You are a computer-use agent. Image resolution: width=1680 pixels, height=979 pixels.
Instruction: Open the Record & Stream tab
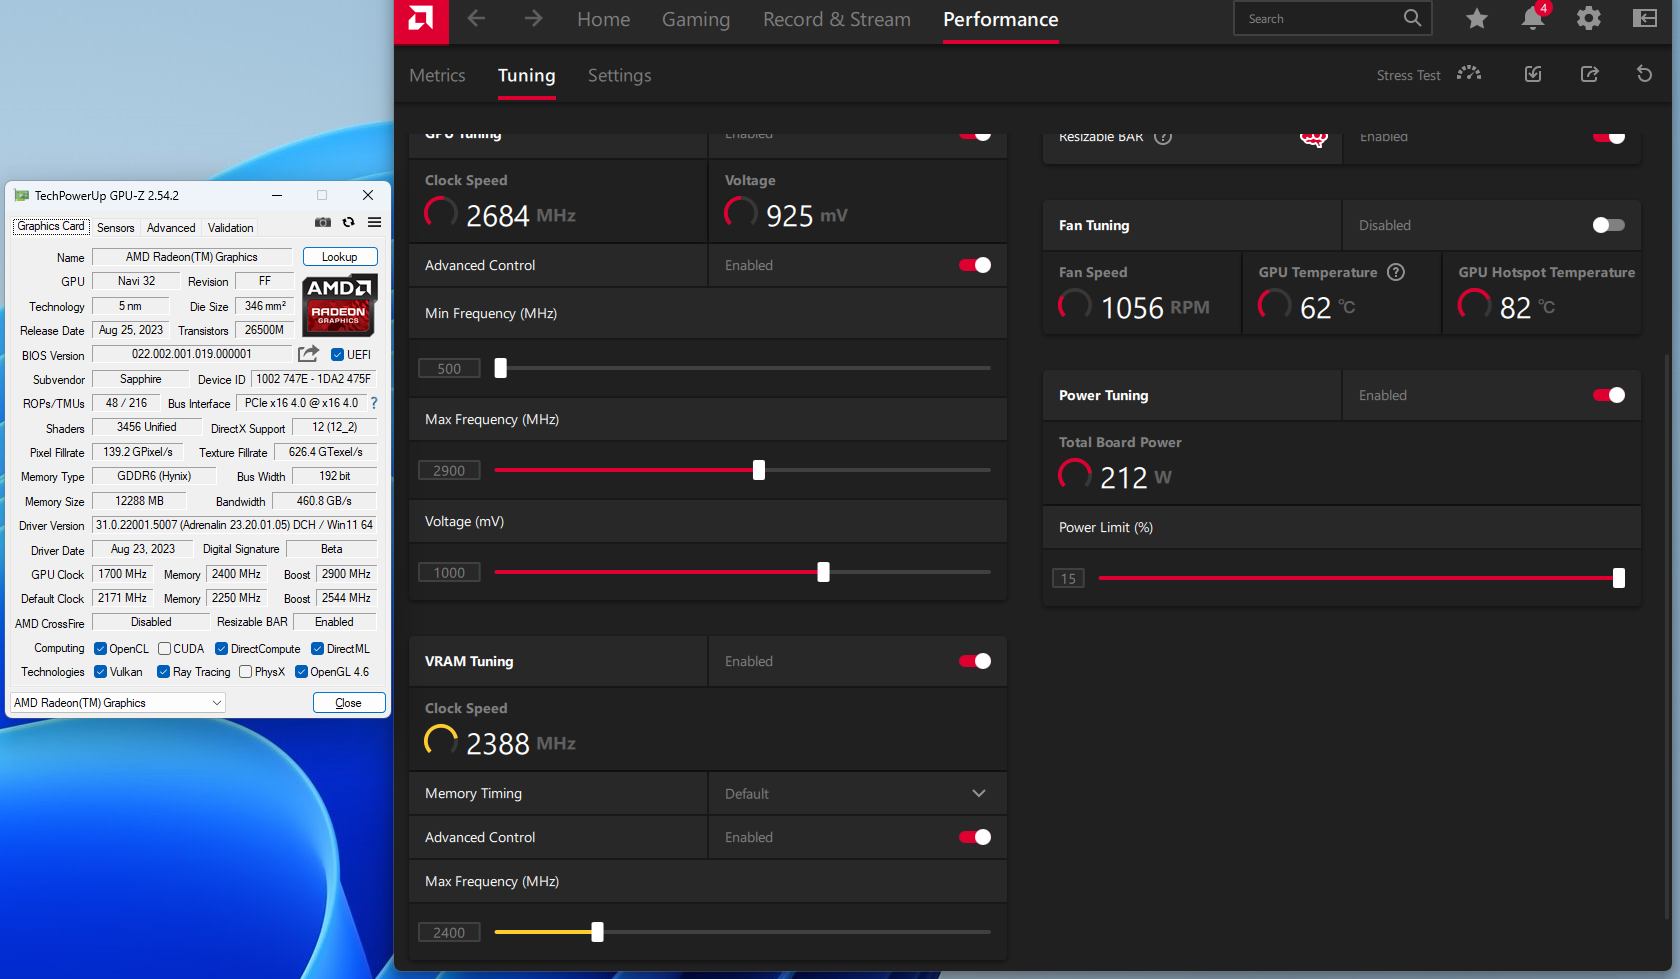point(837,19)
